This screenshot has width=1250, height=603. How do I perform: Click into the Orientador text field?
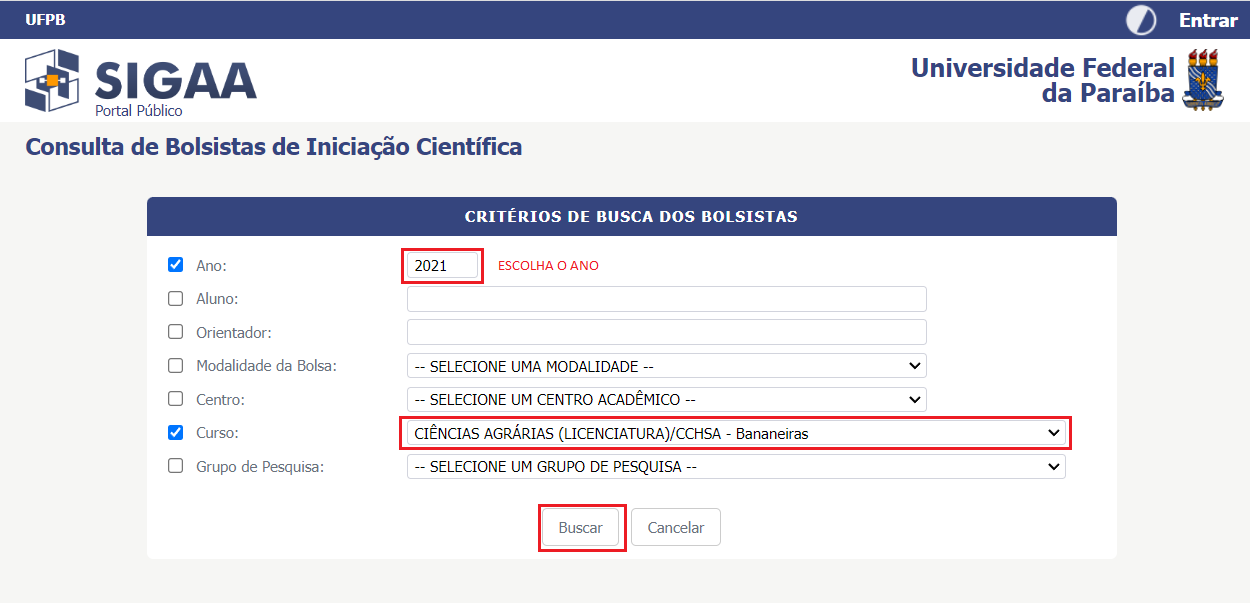(666, 332)
